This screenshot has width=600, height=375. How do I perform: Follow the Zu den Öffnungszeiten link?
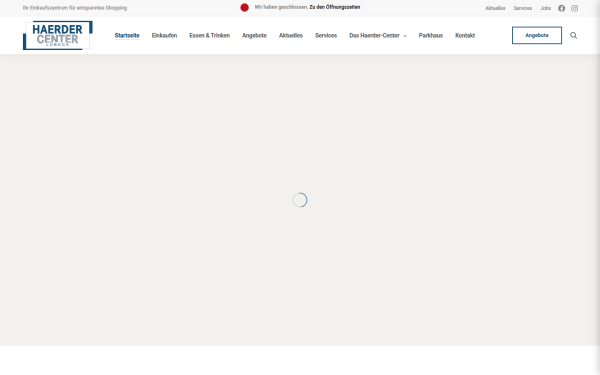click(x=334, y=7)
